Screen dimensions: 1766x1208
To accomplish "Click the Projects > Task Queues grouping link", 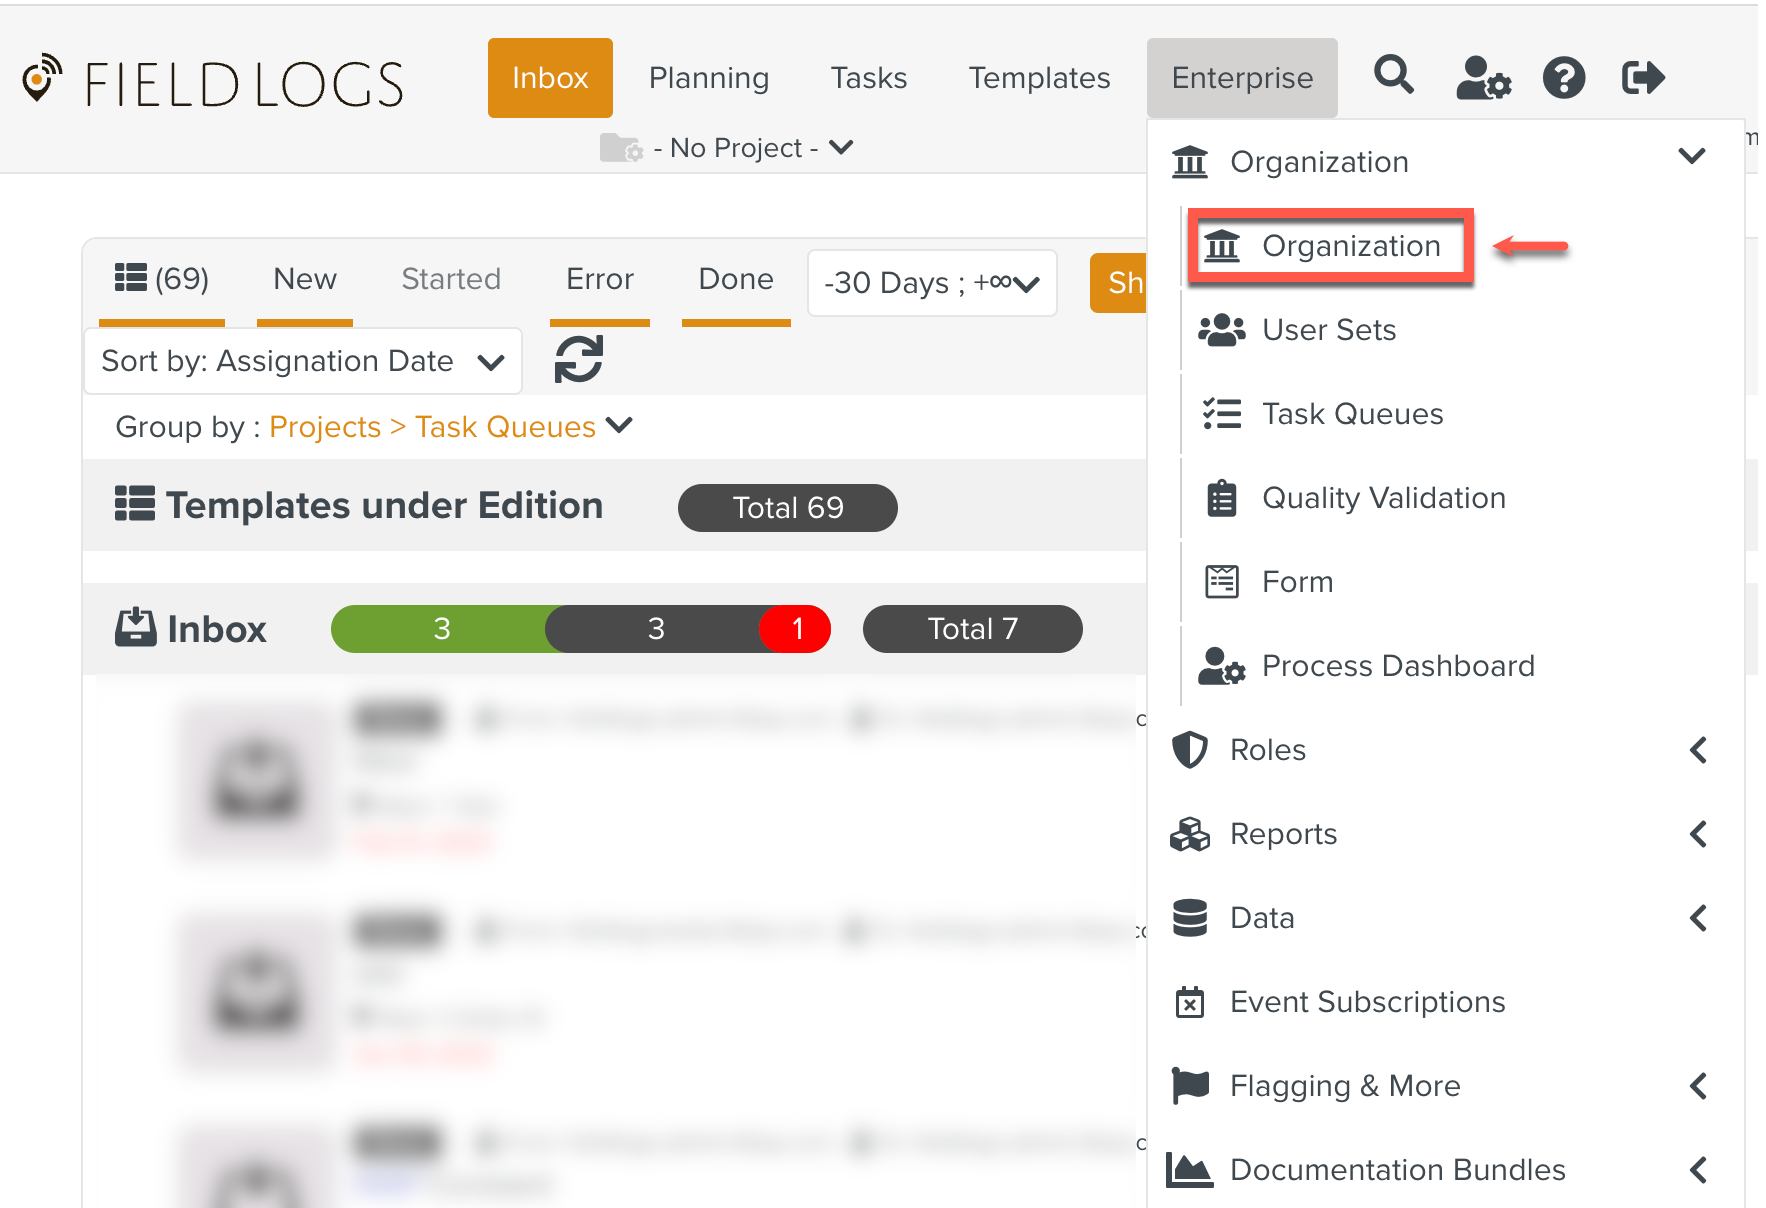I will tap(432, 427).
